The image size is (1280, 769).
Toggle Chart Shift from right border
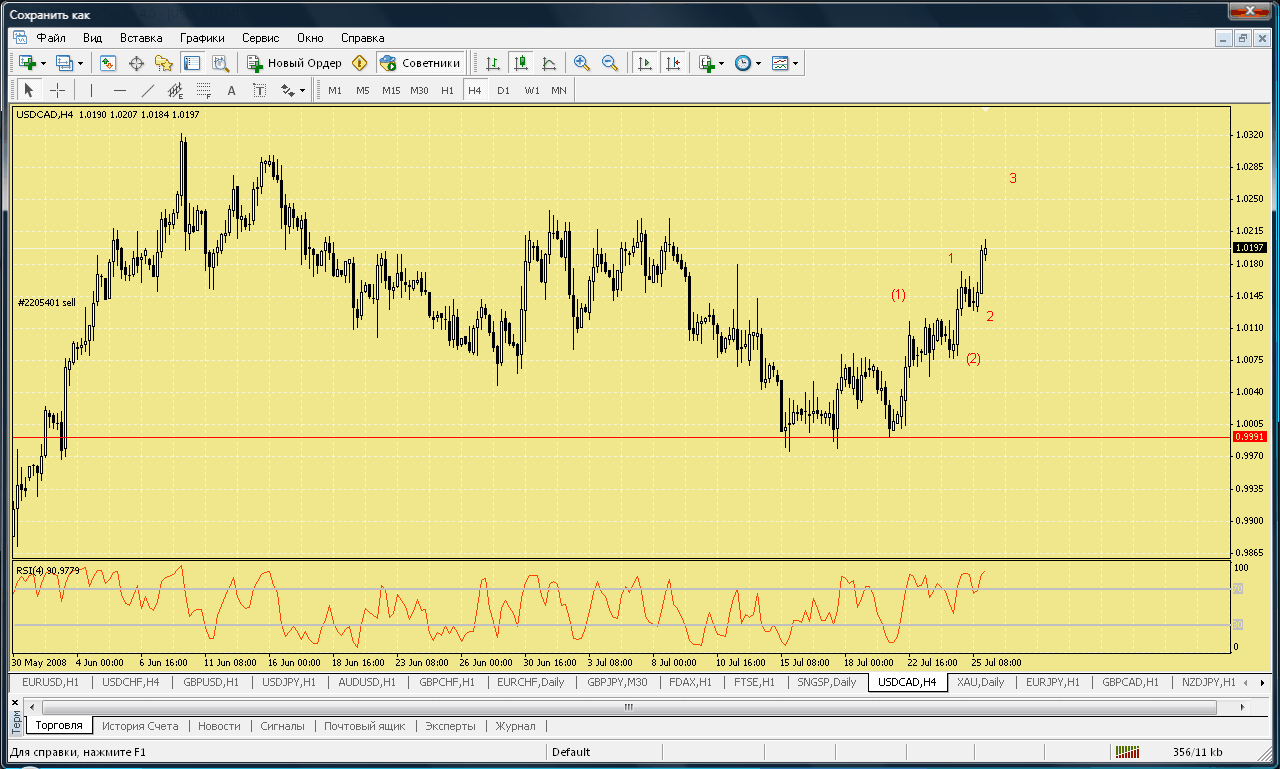click(x=673, y=63)
